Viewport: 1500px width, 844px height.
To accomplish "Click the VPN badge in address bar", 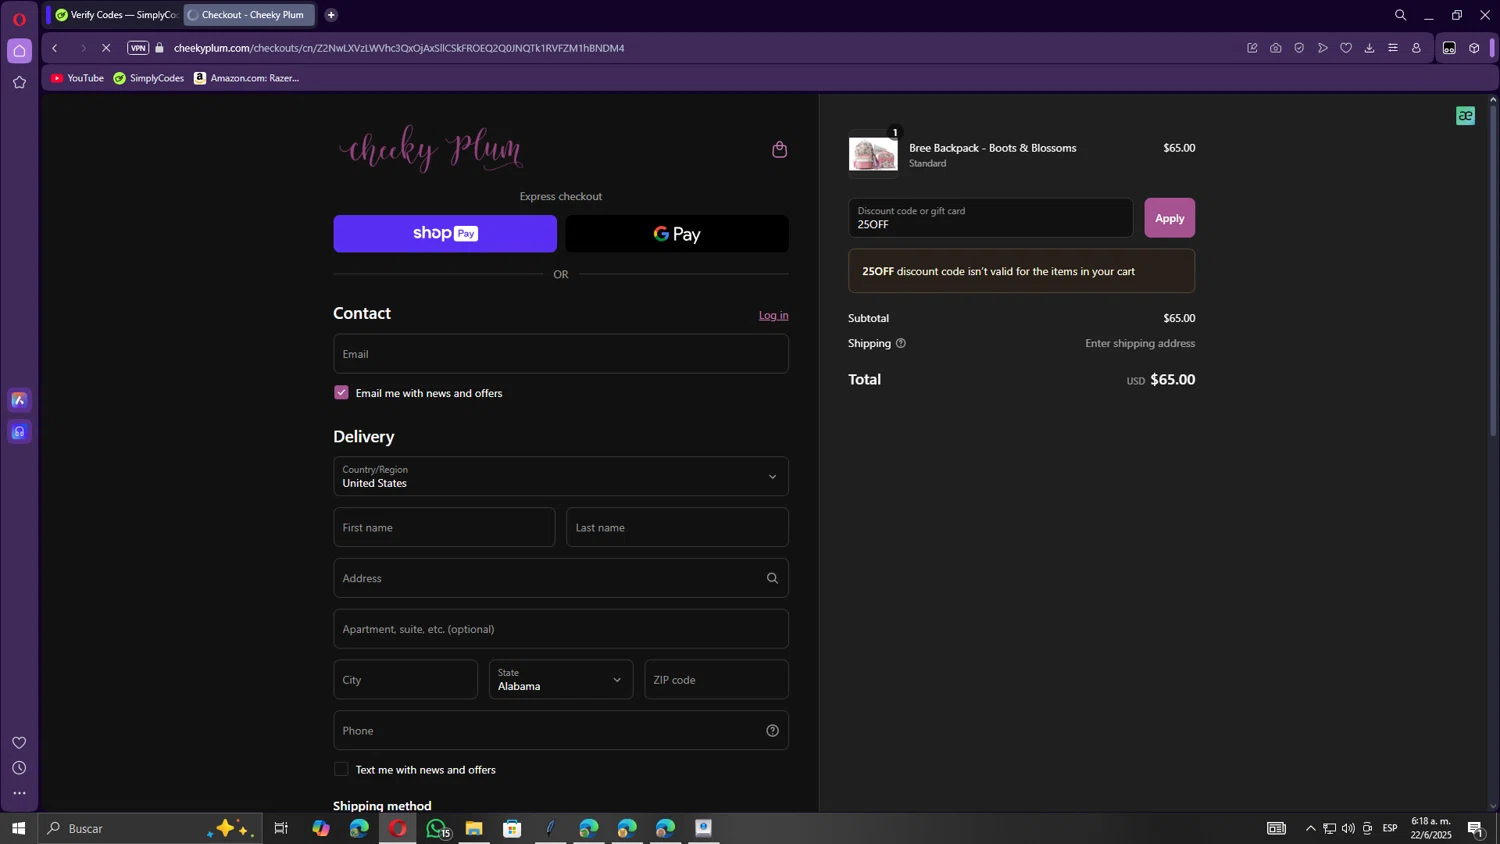I will (x=138, y=48).
